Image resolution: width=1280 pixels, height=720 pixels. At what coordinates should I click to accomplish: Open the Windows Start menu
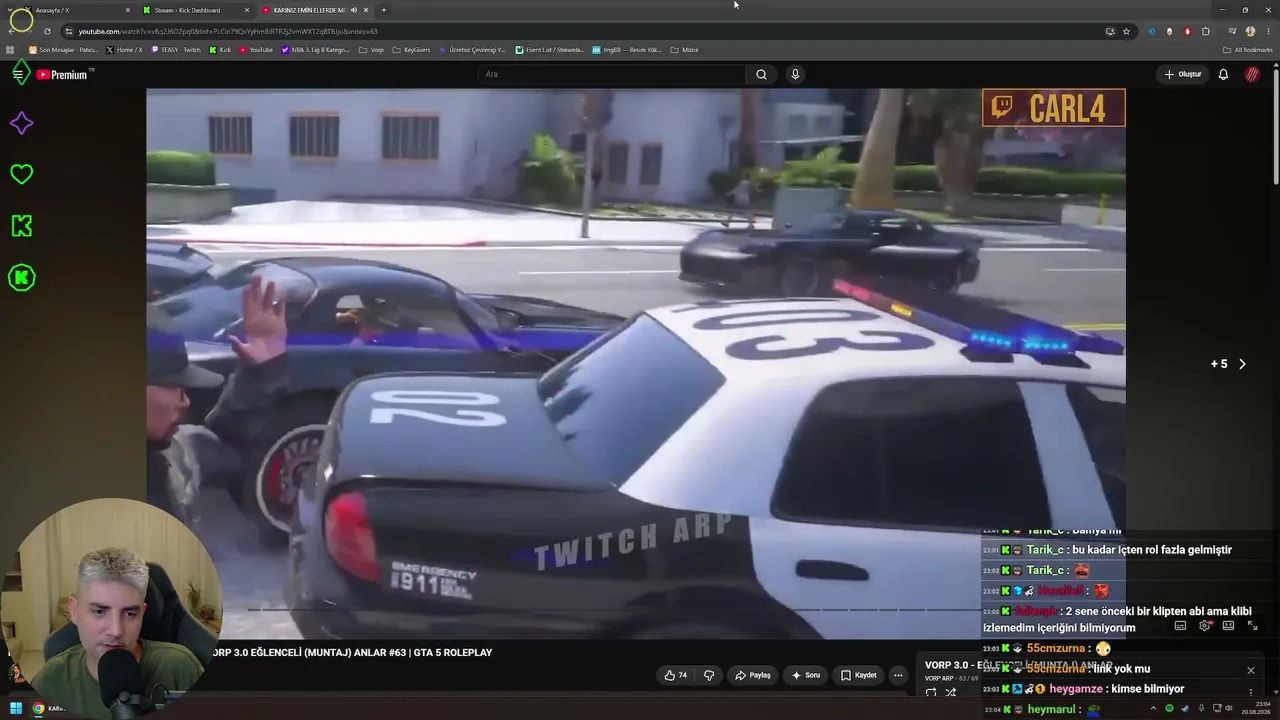[15, 708]
